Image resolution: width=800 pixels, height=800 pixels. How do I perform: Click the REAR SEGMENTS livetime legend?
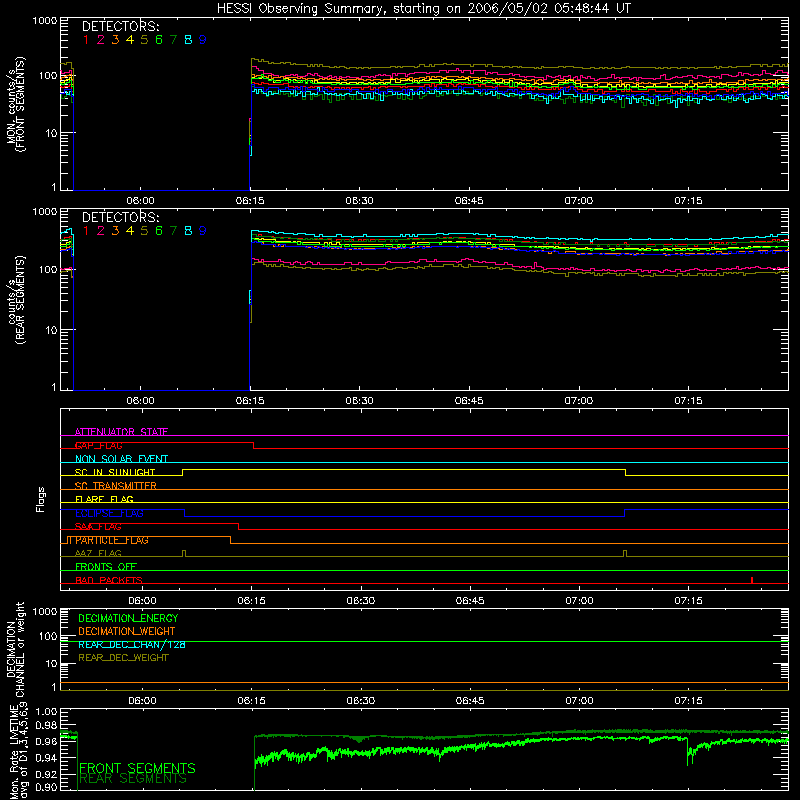pos(133,779)
